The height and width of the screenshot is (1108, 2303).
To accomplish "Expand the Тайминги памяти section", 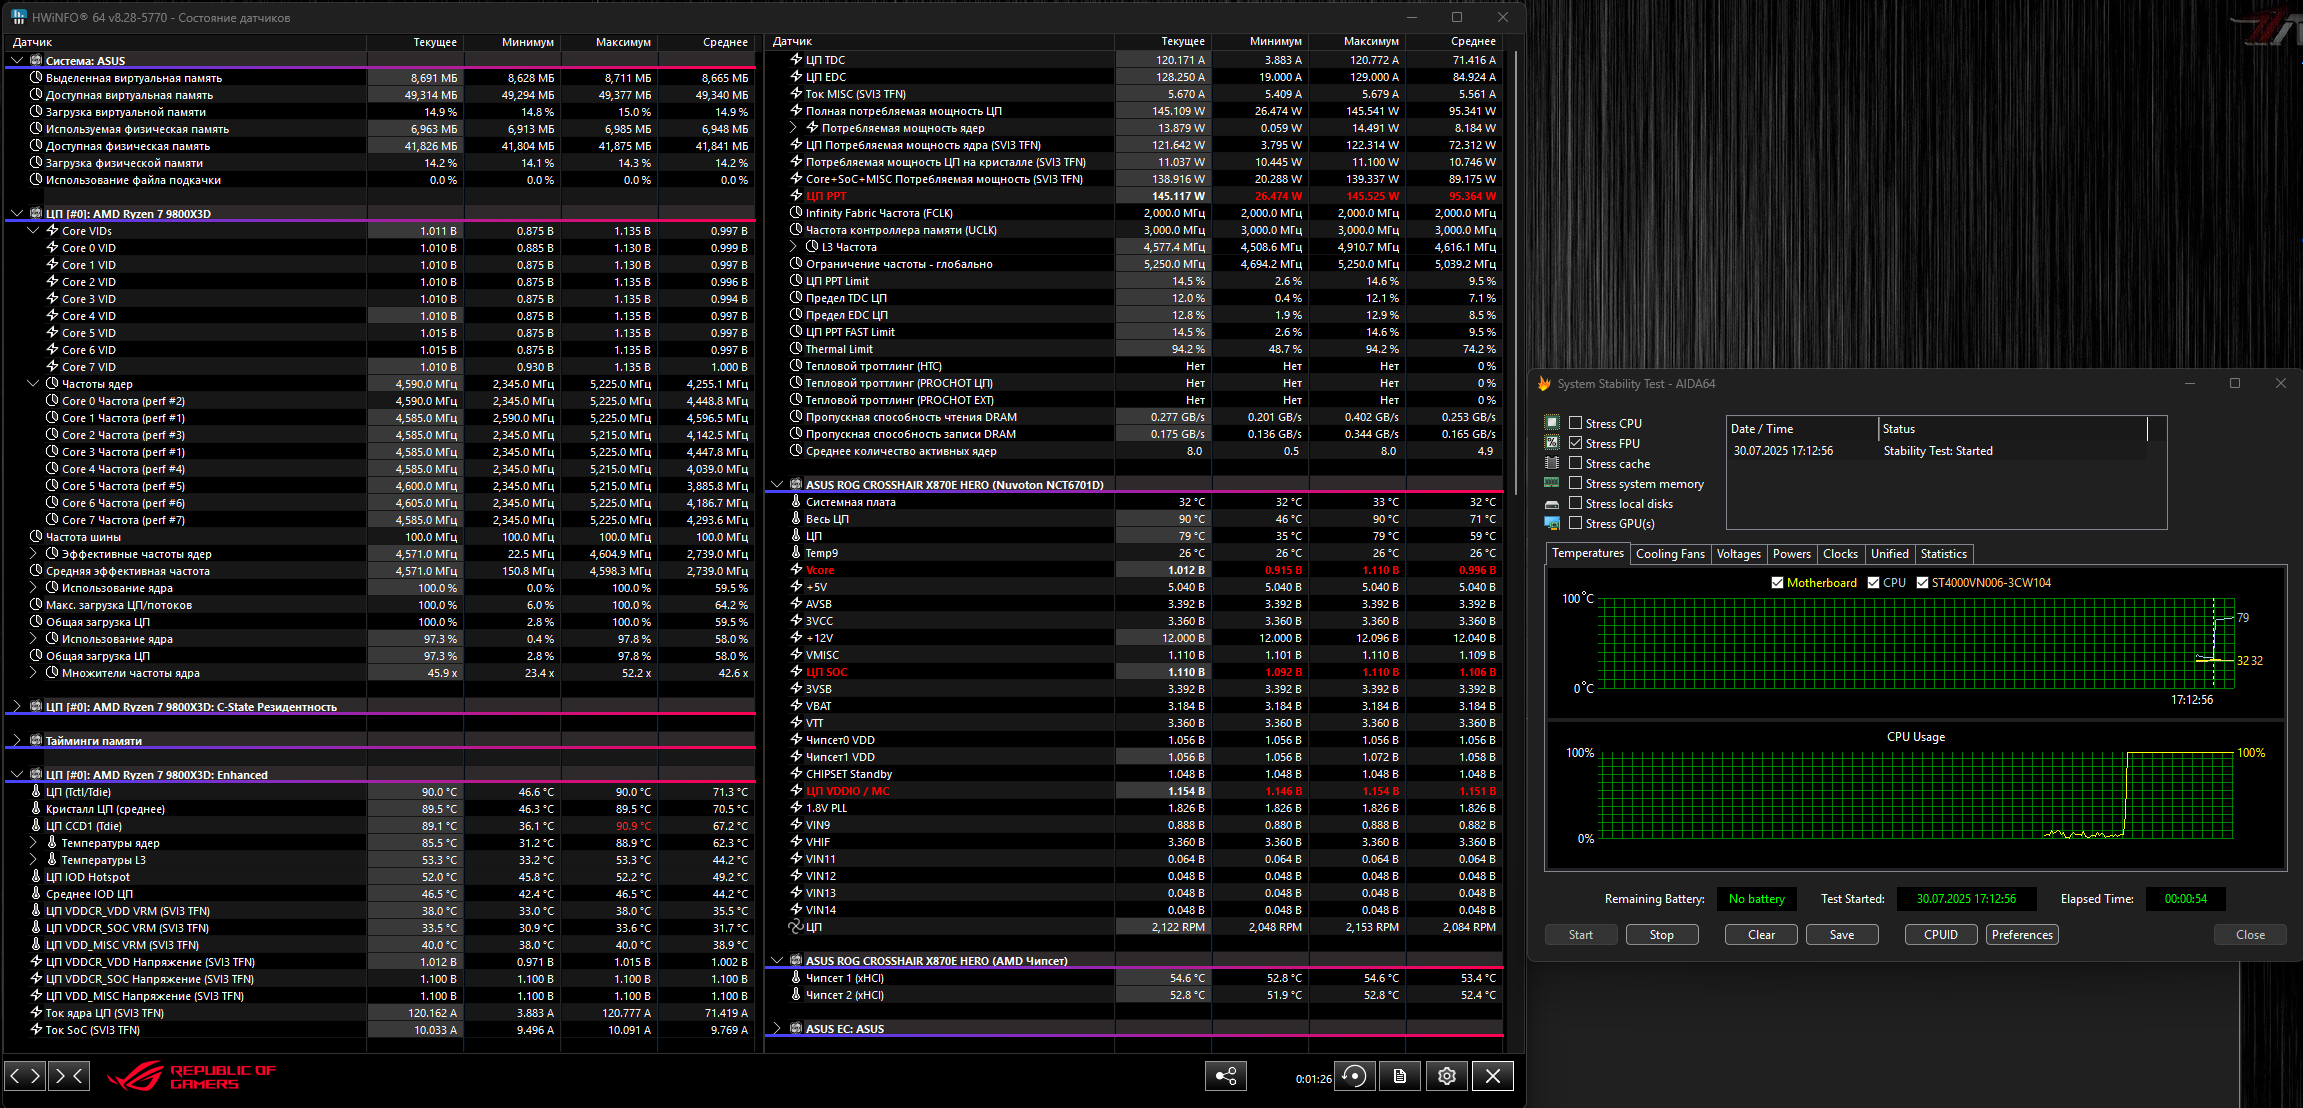I will (17, 741).
